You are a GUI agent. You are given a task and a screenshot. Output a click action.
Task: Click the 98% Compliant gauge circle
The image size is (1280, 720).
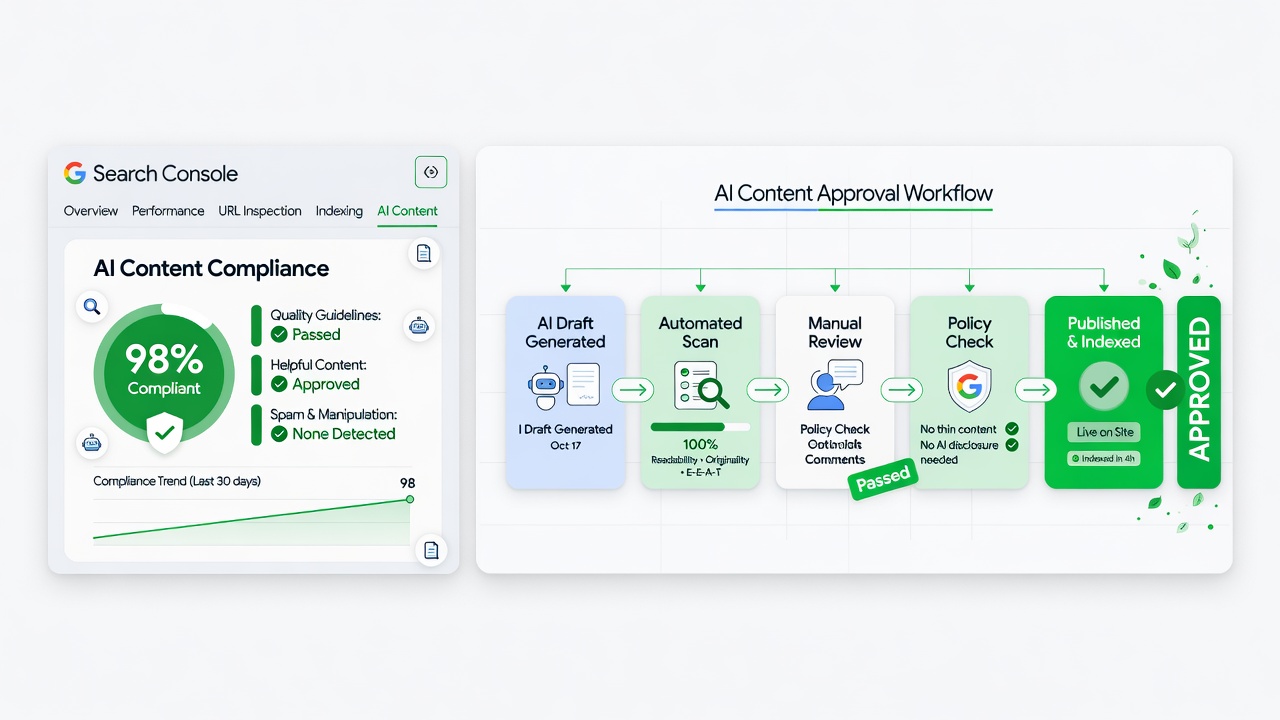(164, 374)
